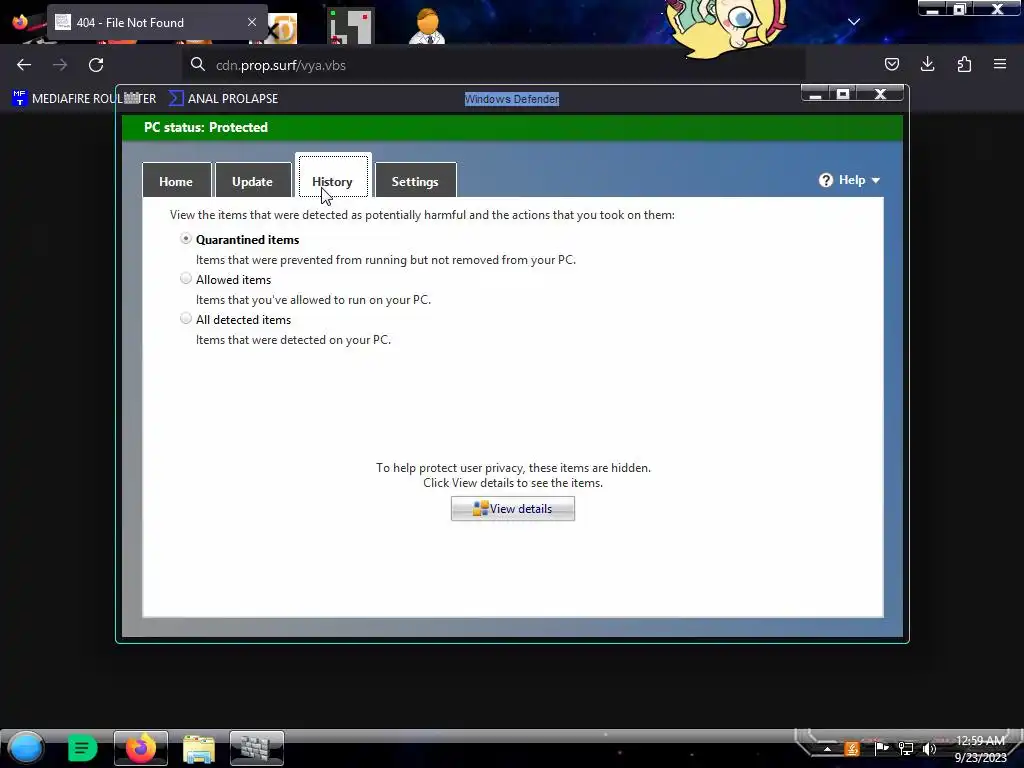
Task: Click 'Items that you've allowed to run' text
Action: [313, 300]
